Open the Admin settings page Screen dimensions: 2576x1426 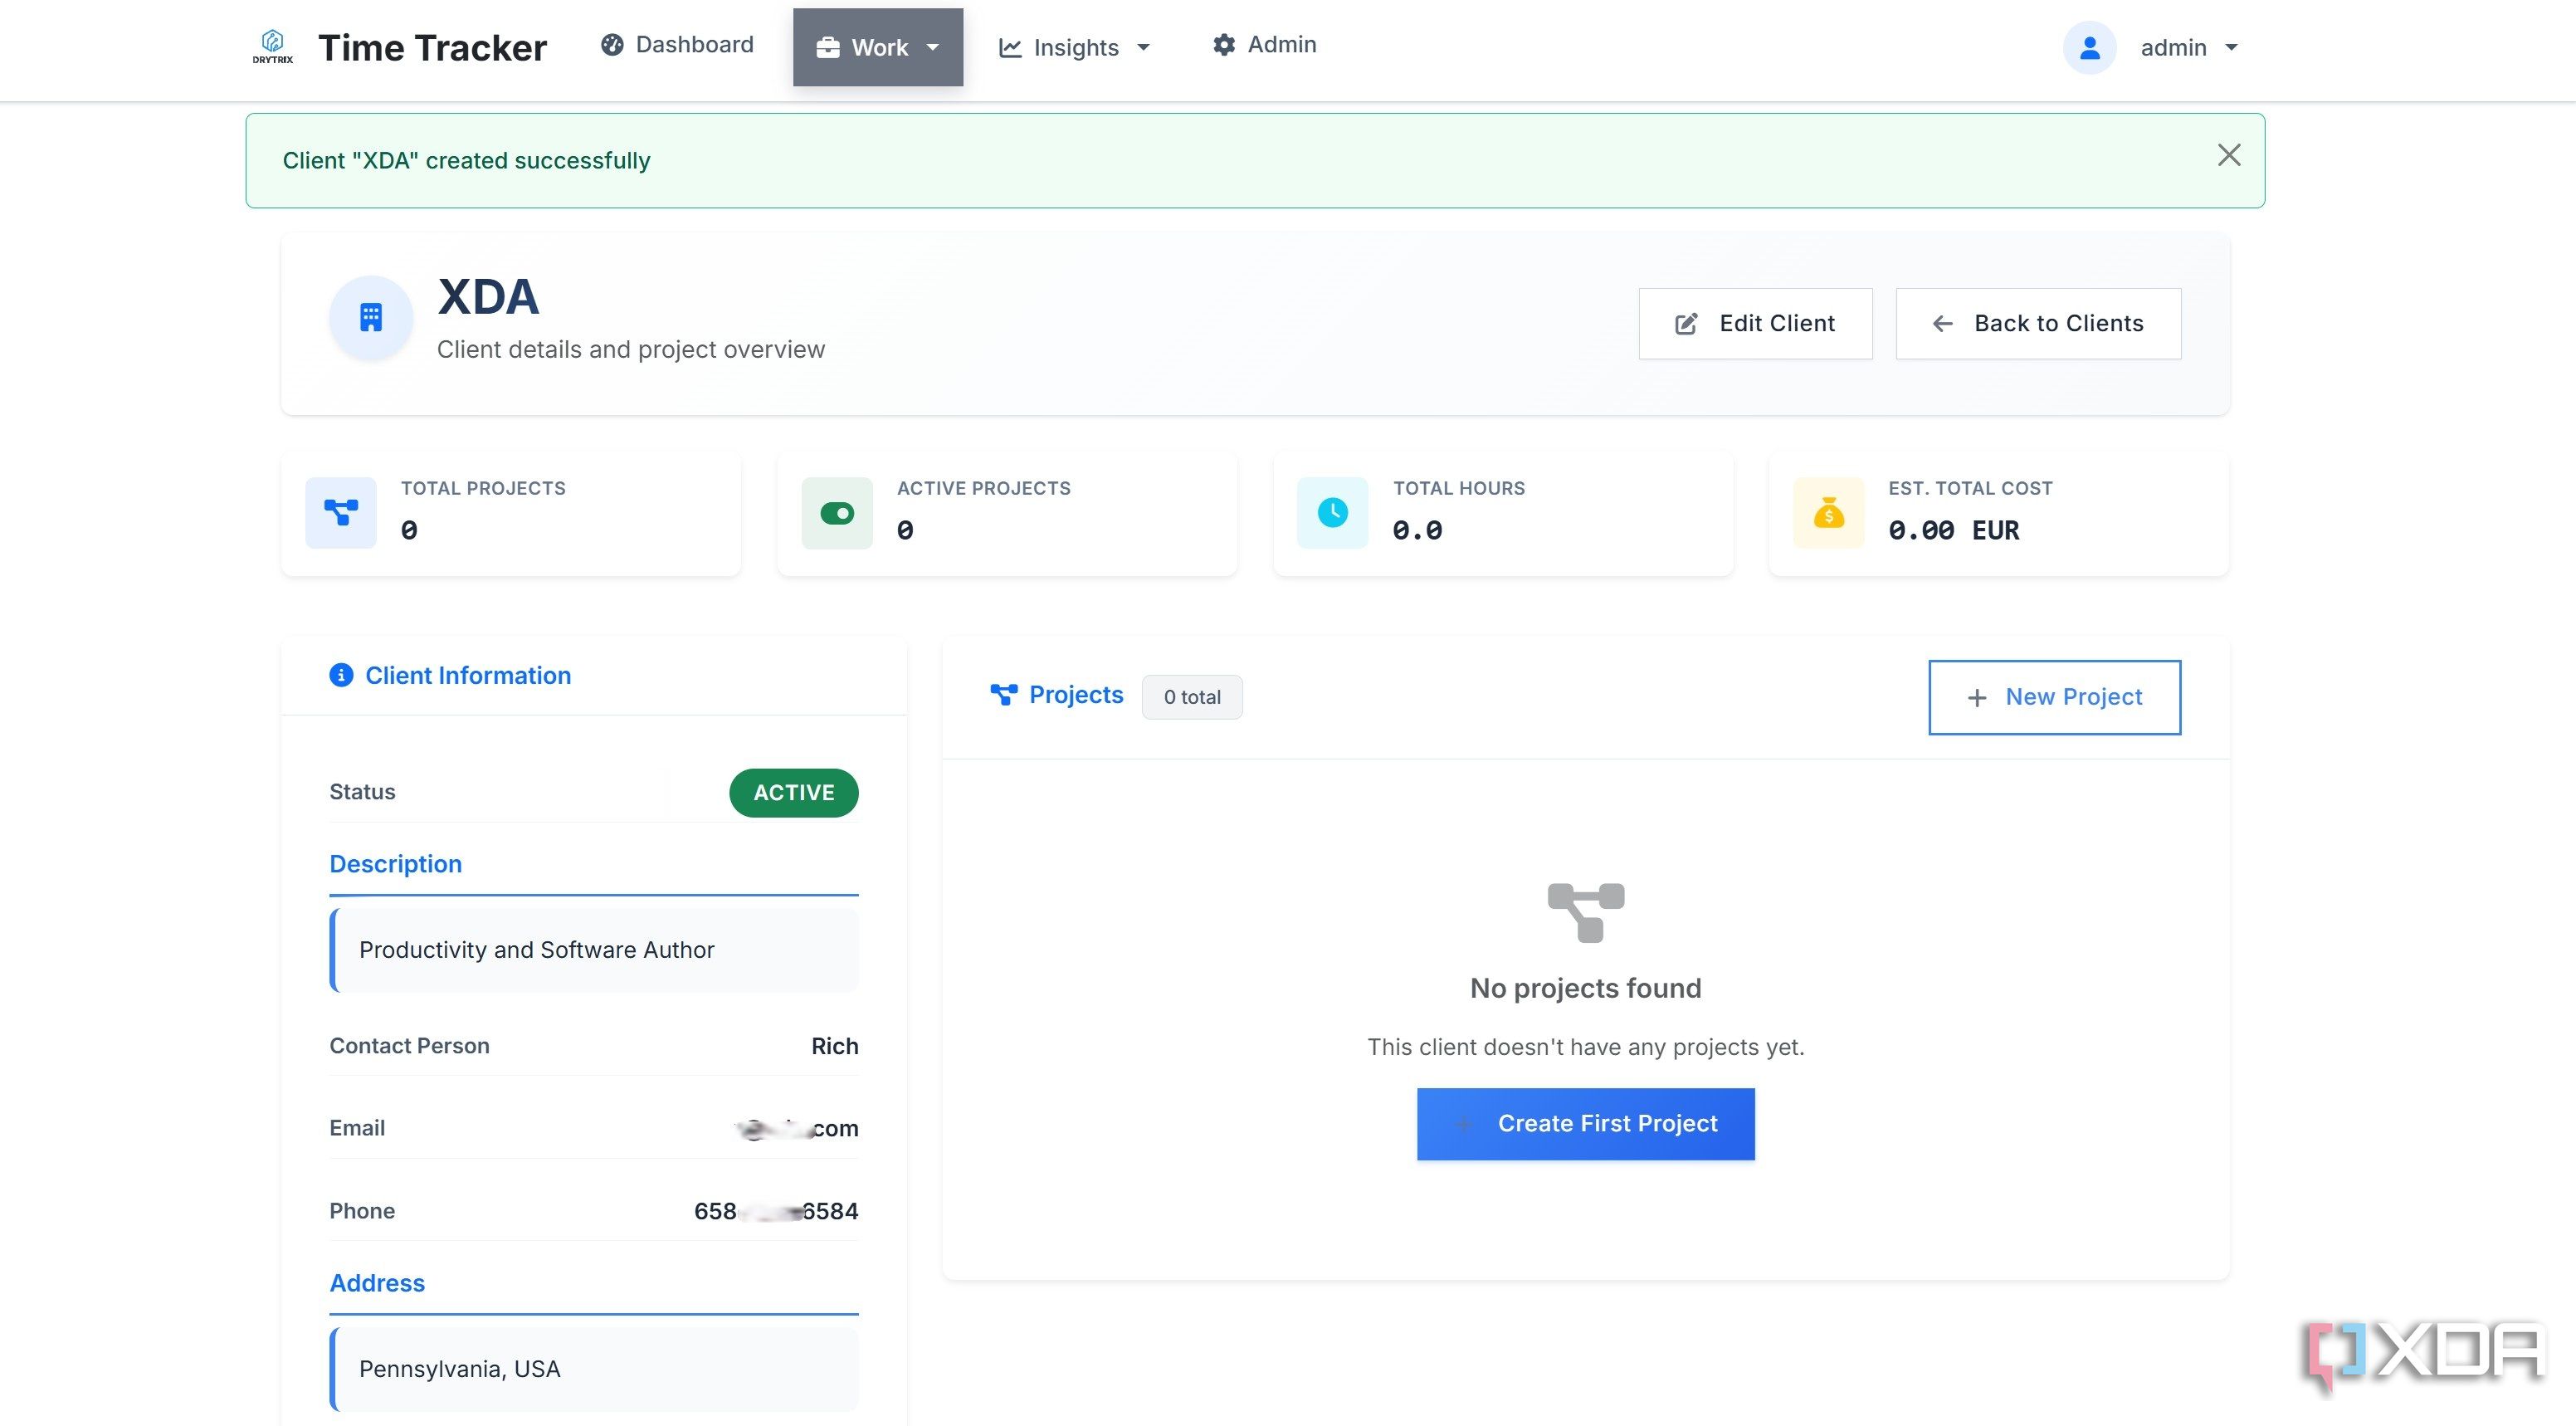coord(1264,44)
